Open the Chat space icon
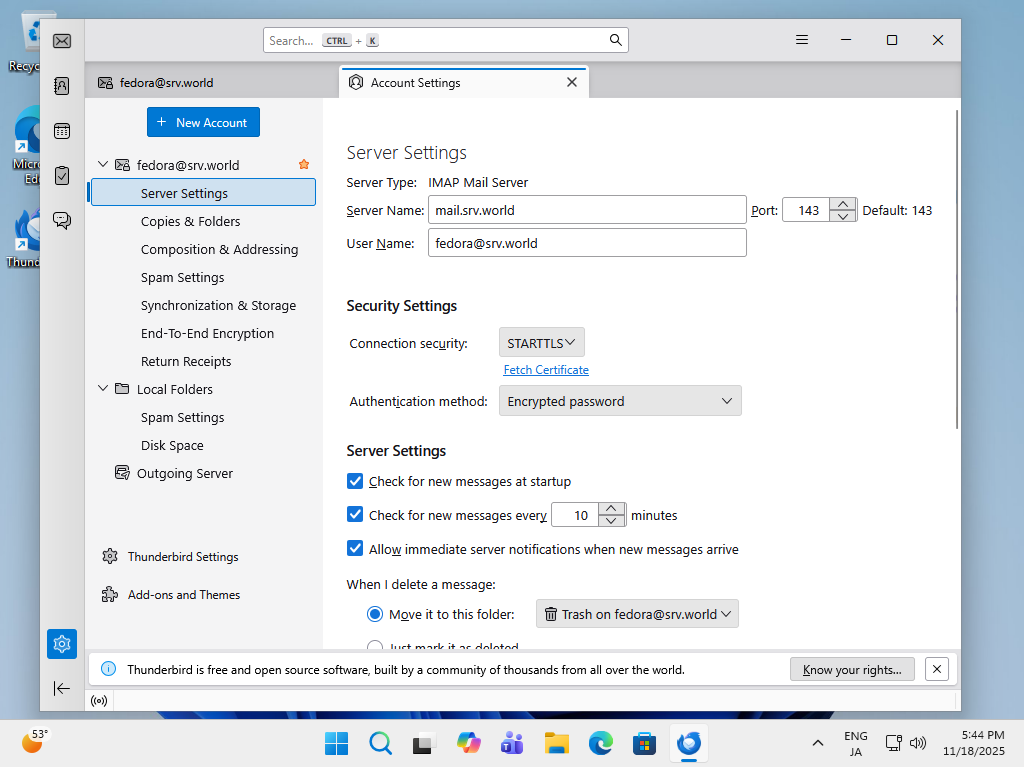The height and width of the screenshot is (767, 1024). [62, 221]
